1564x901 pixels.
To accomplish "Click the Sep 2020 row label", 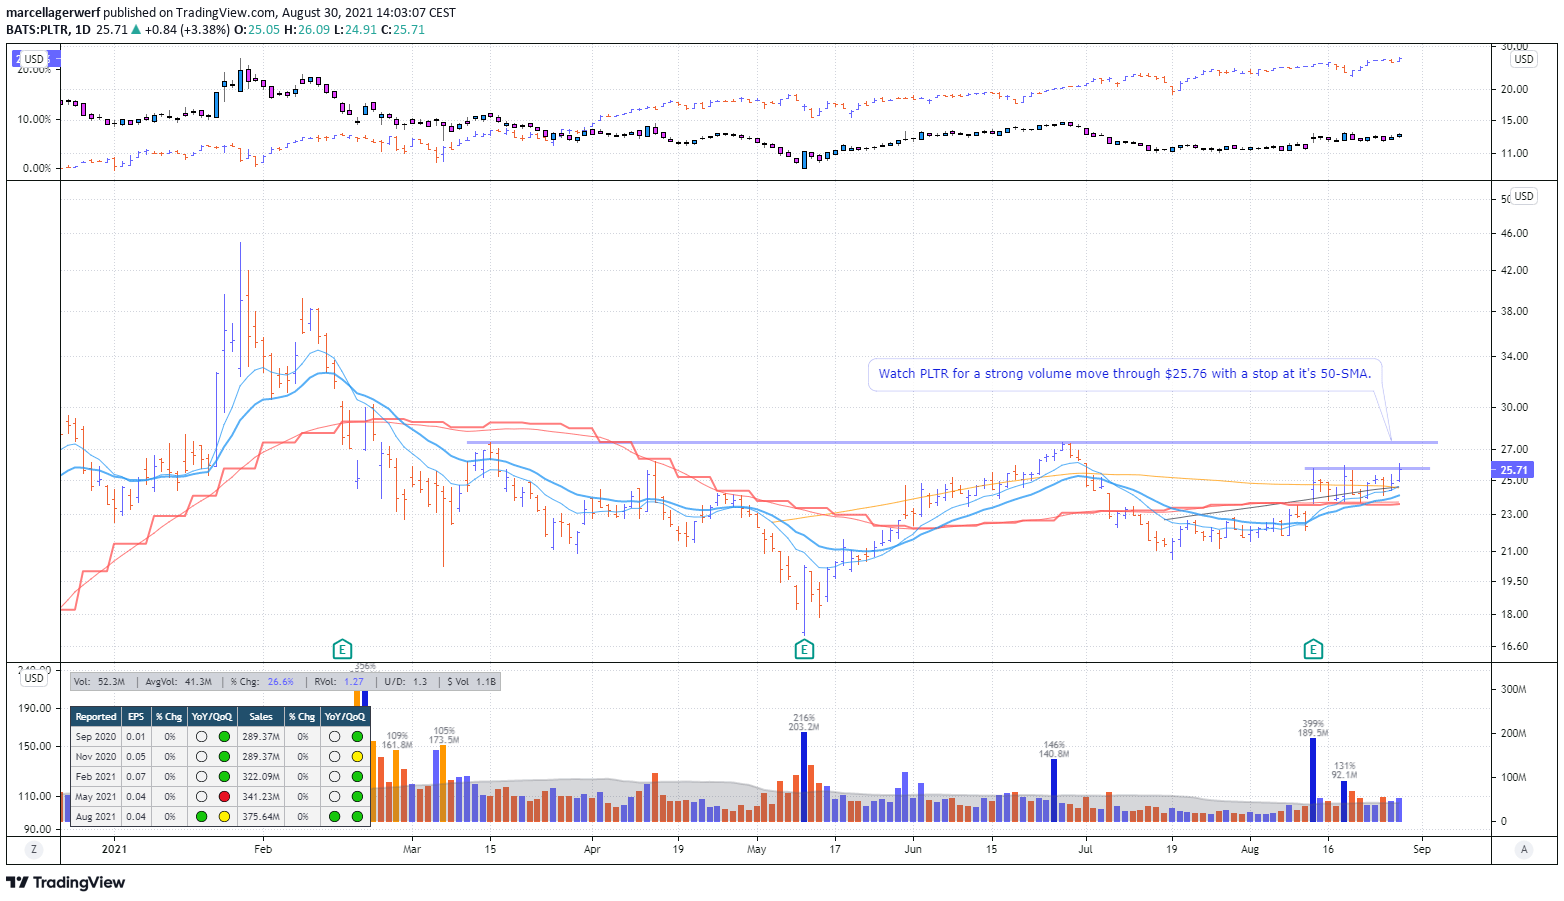I will pos(96,737).
